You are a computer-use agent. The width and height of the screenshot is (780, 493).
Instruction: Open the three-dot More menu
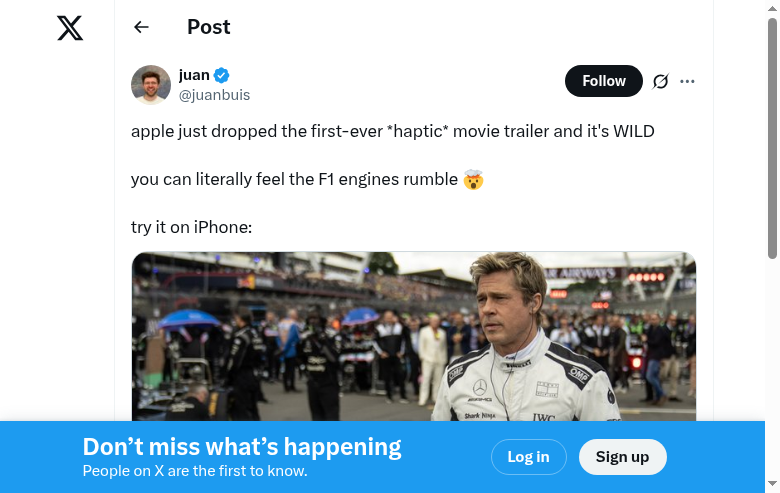pos(687,81)
